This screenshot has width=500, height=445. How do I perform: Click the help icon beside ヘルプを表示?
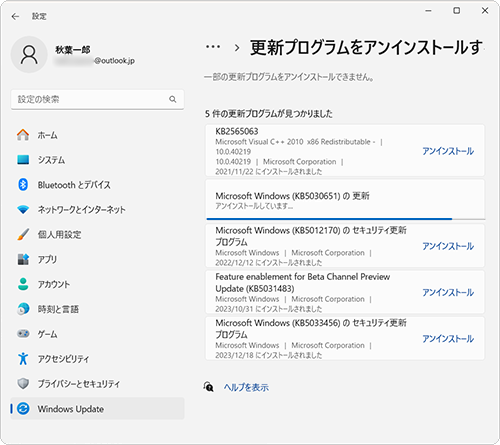click(209, 387)
